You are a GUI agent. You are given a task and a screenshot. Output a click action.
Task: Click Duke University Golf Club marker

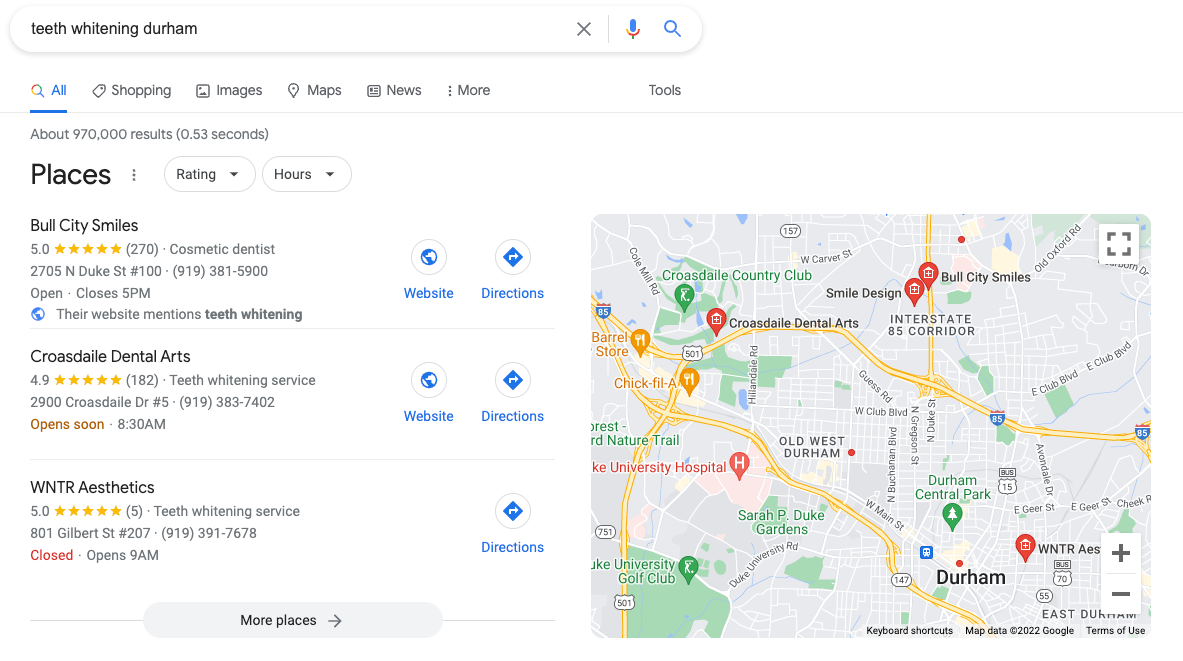(x=687, y=569)
